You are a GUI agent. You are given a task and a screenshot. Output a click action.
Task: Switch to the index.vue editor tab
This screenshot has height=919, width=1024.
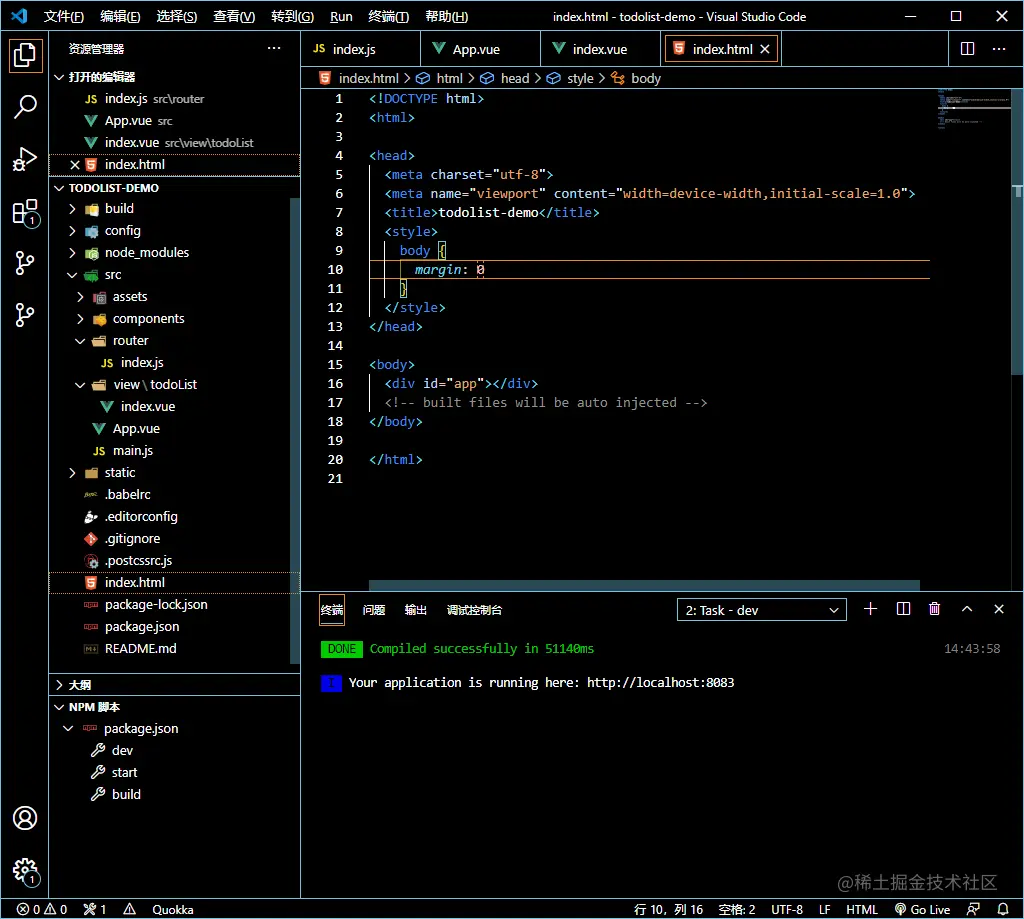(600, 49)
